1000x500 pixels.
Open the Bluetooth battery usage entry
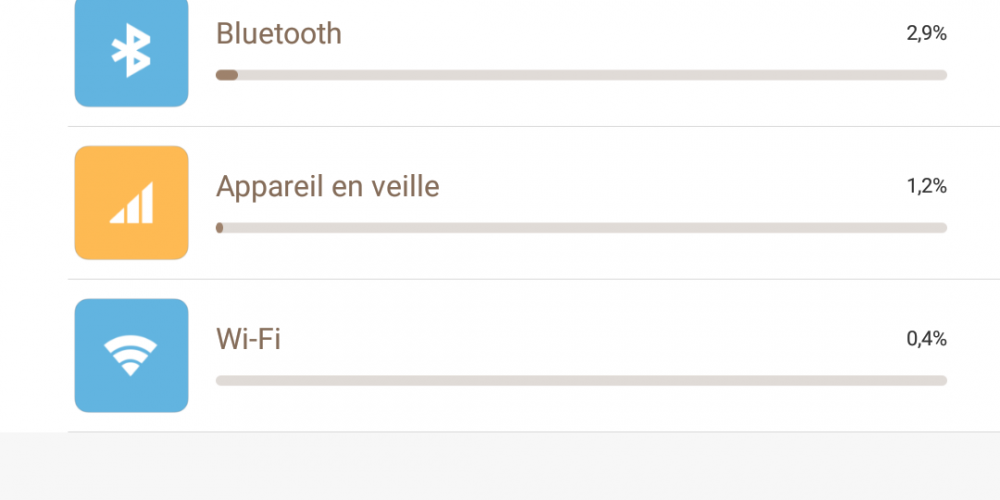534,61
